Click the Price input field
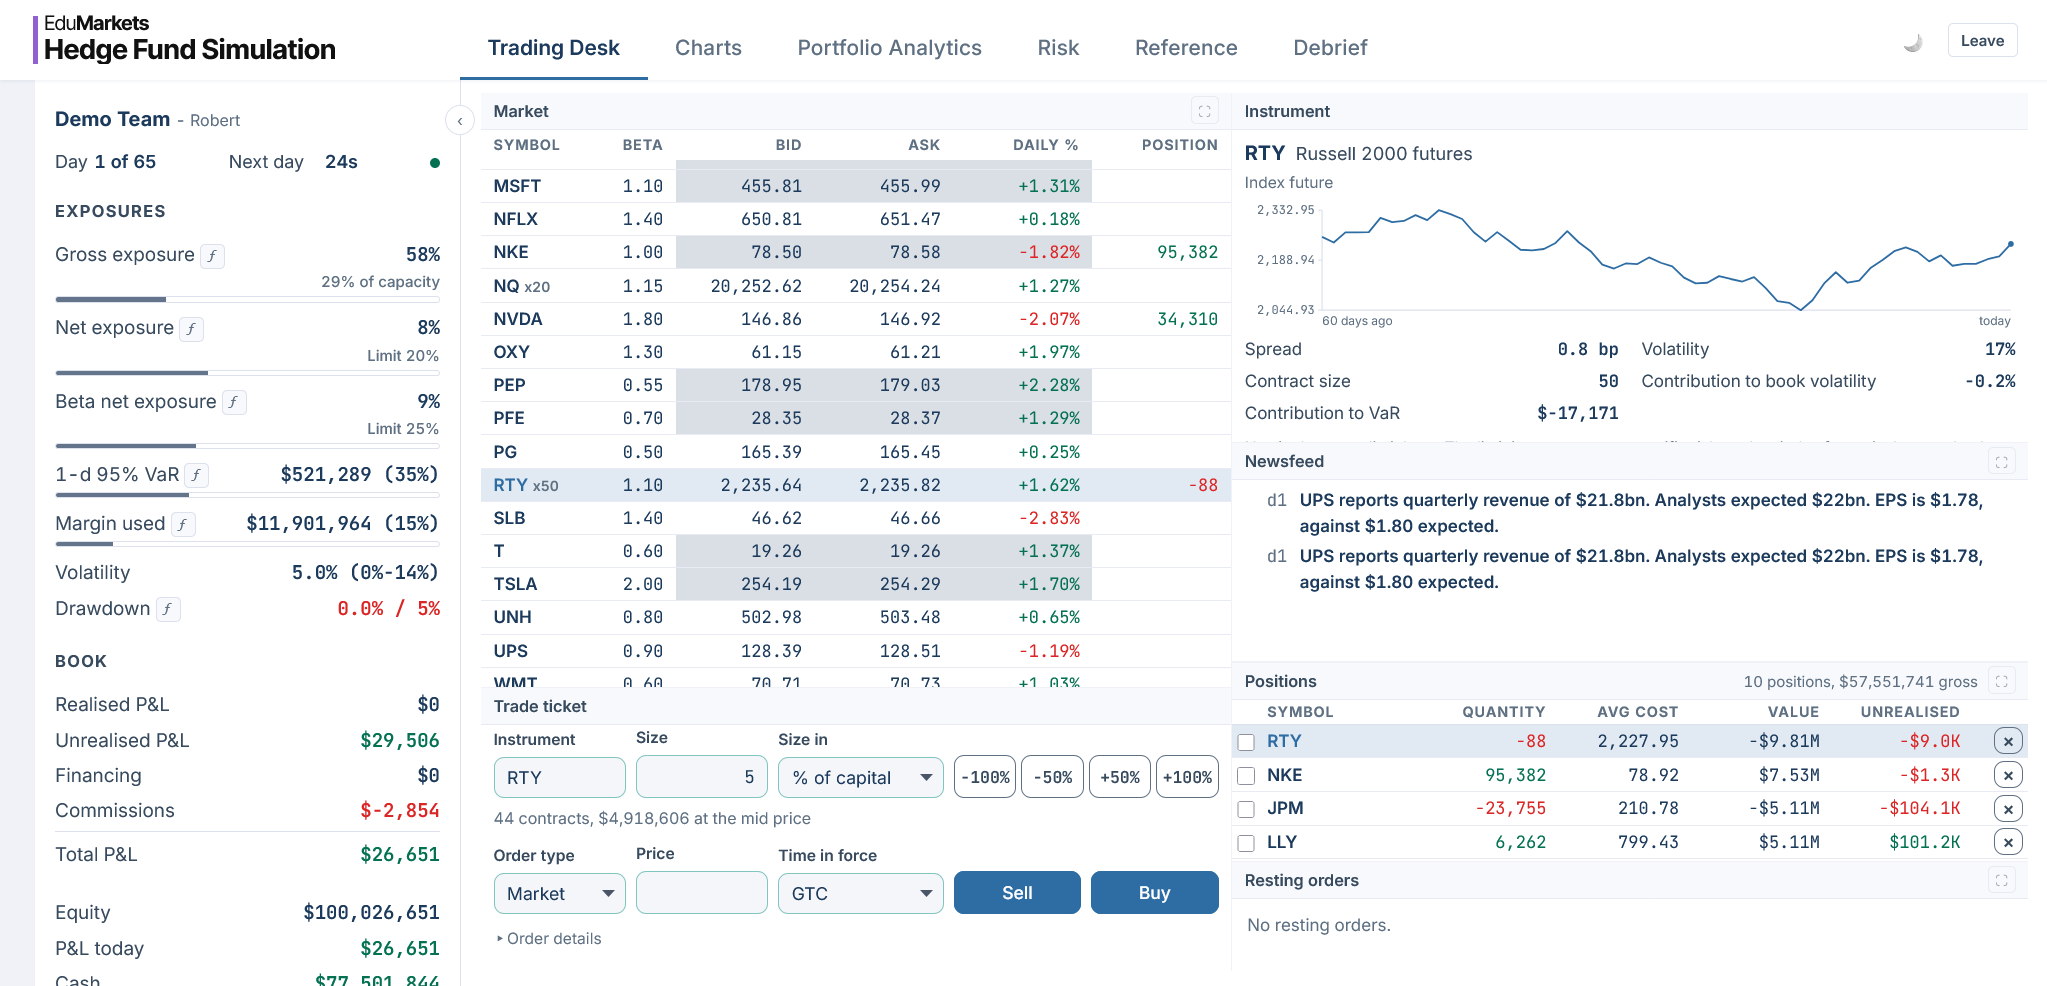Screen dimensions: 2047x986 (x=701, y=893)
